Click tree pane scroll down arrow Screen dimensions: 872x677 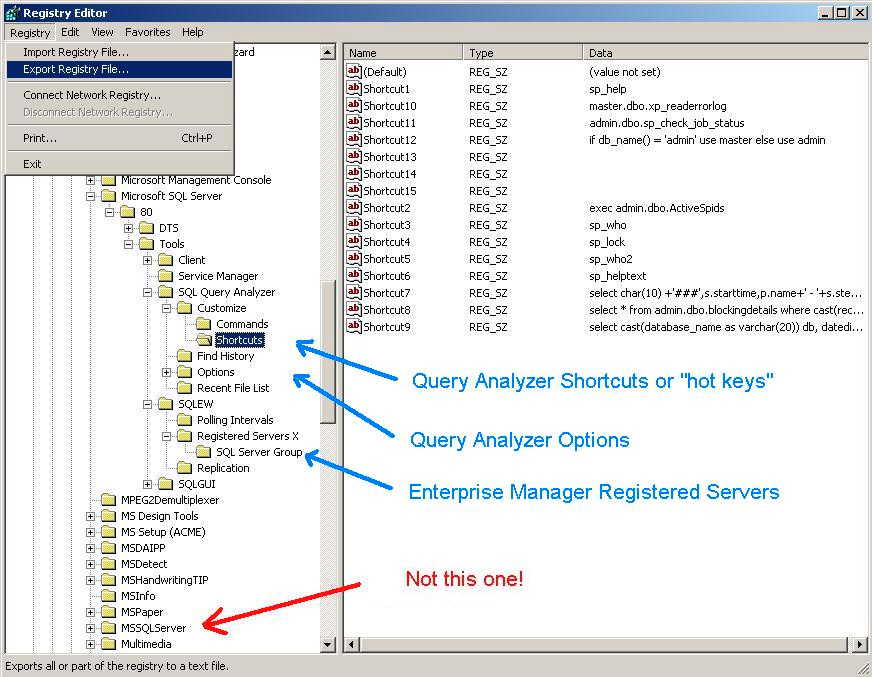click(x=328, y=645)
